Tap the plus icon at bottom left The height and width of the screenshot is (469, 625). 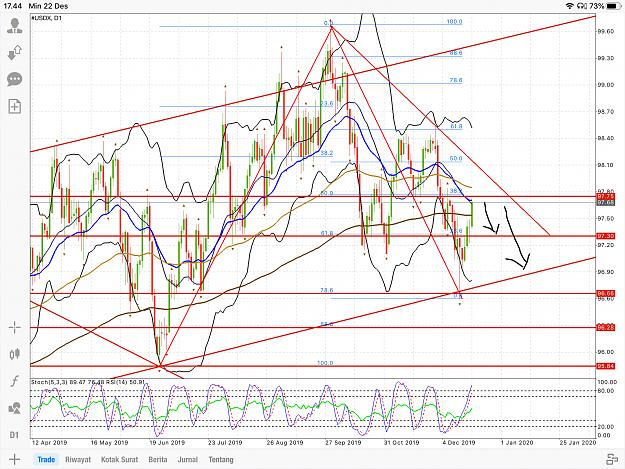(14, 459)
